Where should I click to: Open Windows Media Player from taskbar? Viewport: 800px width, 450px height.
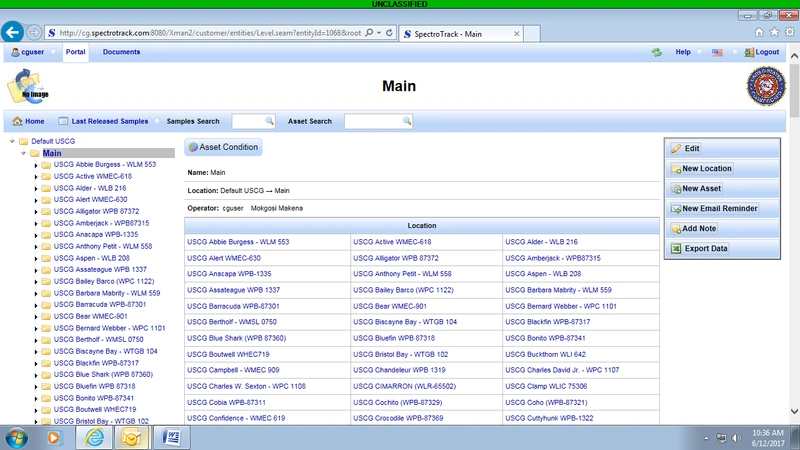(x=53, y=438)
